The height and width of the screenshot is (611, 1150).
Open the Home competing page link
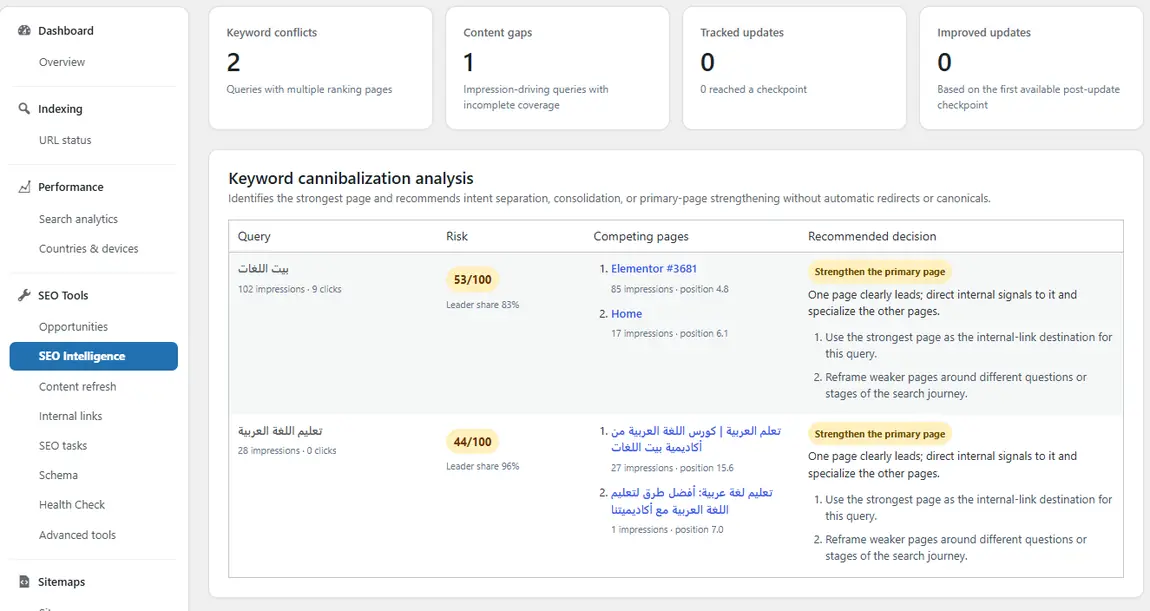[x=626, y=314]
